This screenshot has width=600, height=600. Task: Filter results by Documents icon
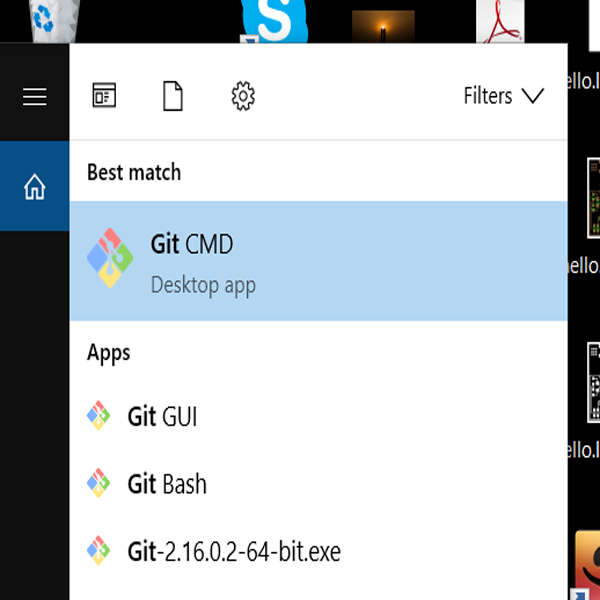174,96
